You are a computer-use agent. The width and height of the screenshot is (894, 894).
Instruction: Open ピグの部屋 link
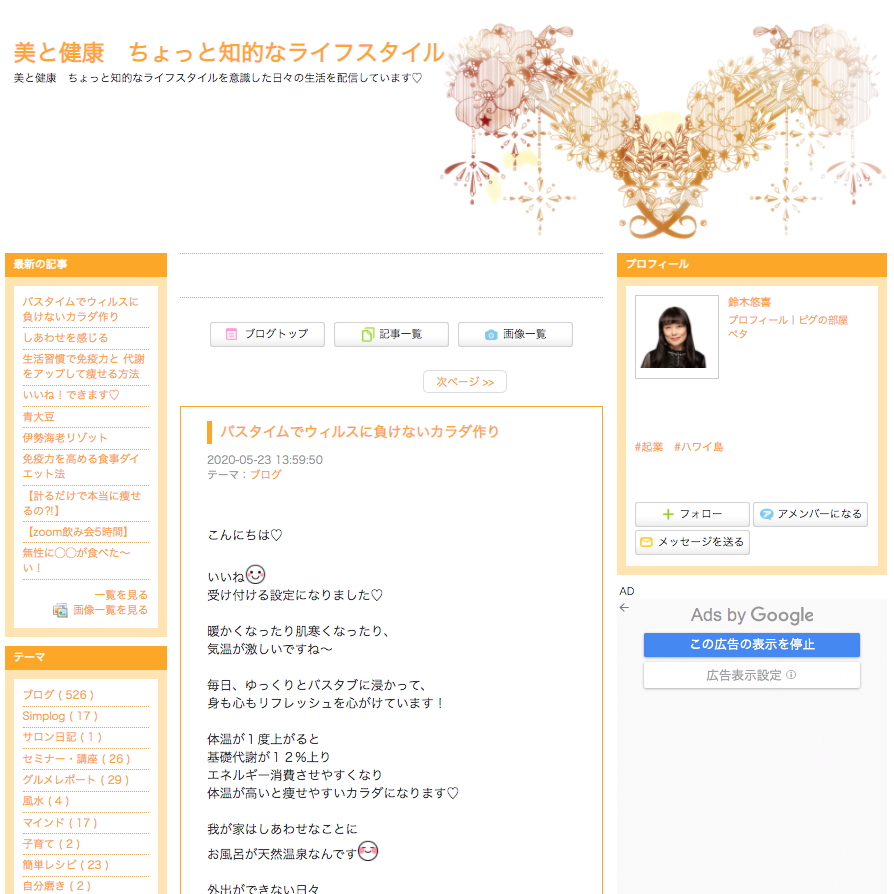tap(823, 320)
